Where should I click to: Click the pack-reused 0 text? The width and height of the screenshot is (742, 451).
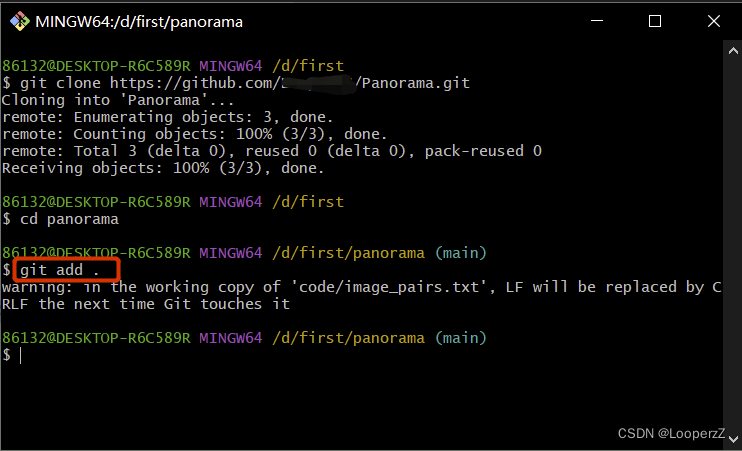(483, 151)
